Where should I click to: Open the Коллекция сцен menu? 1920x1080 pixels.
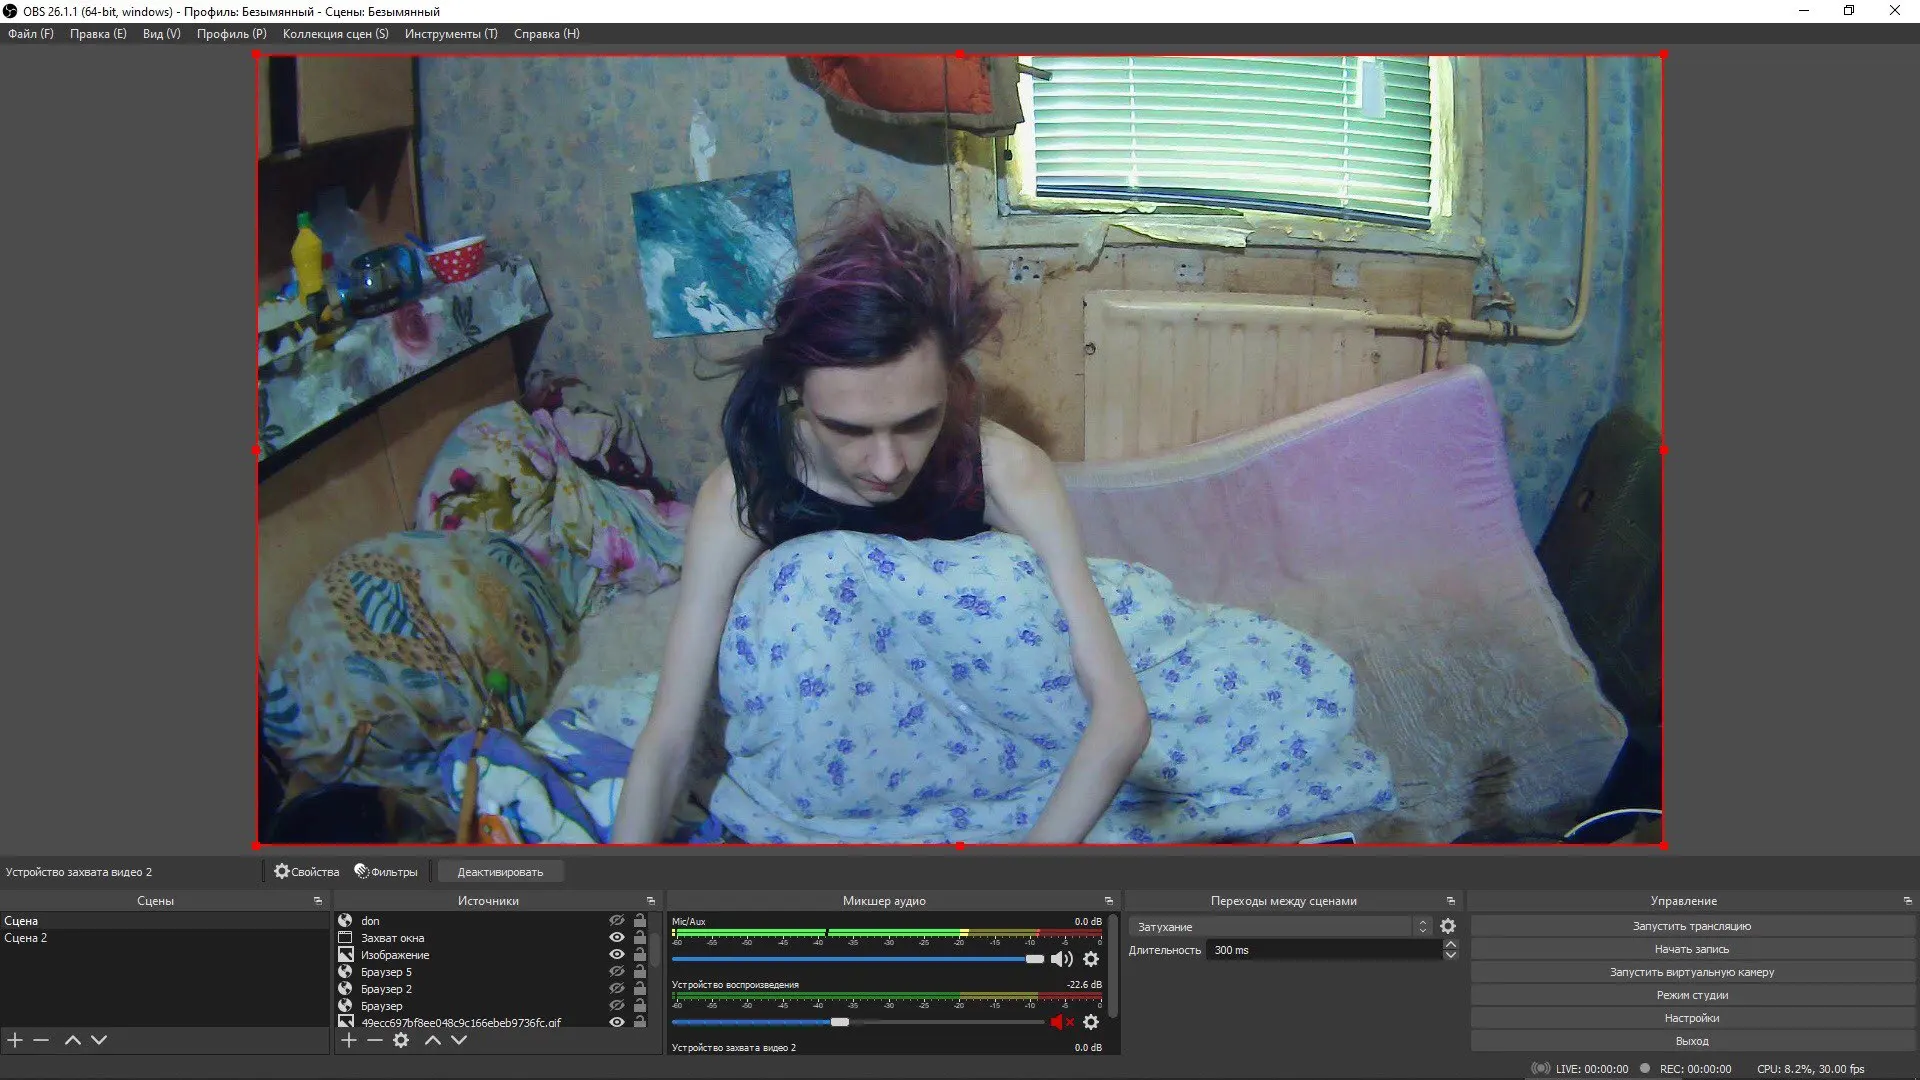click(335, 34)
